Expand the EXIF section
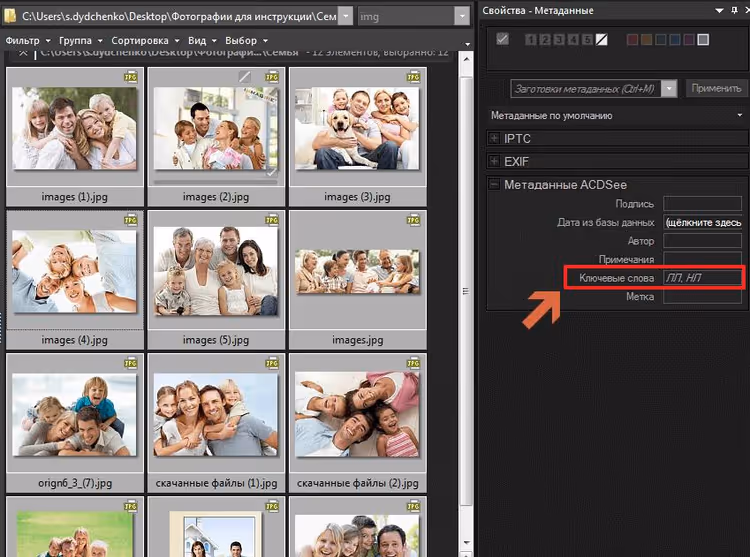The height and width of the screenshot is (557, 750). tap(495, 161)
